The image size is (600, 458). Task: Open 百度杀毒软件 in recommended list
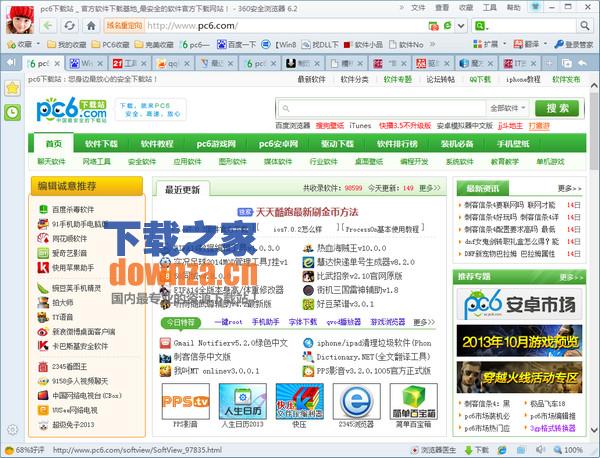click(x=73, y=210)
